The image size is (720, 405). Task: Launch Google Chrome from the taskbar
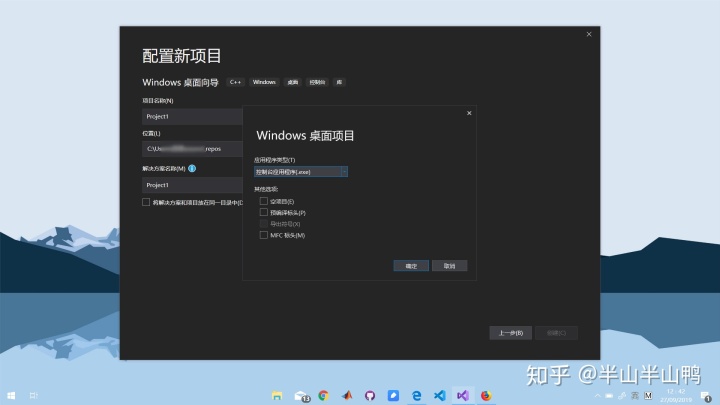[323, 395]
